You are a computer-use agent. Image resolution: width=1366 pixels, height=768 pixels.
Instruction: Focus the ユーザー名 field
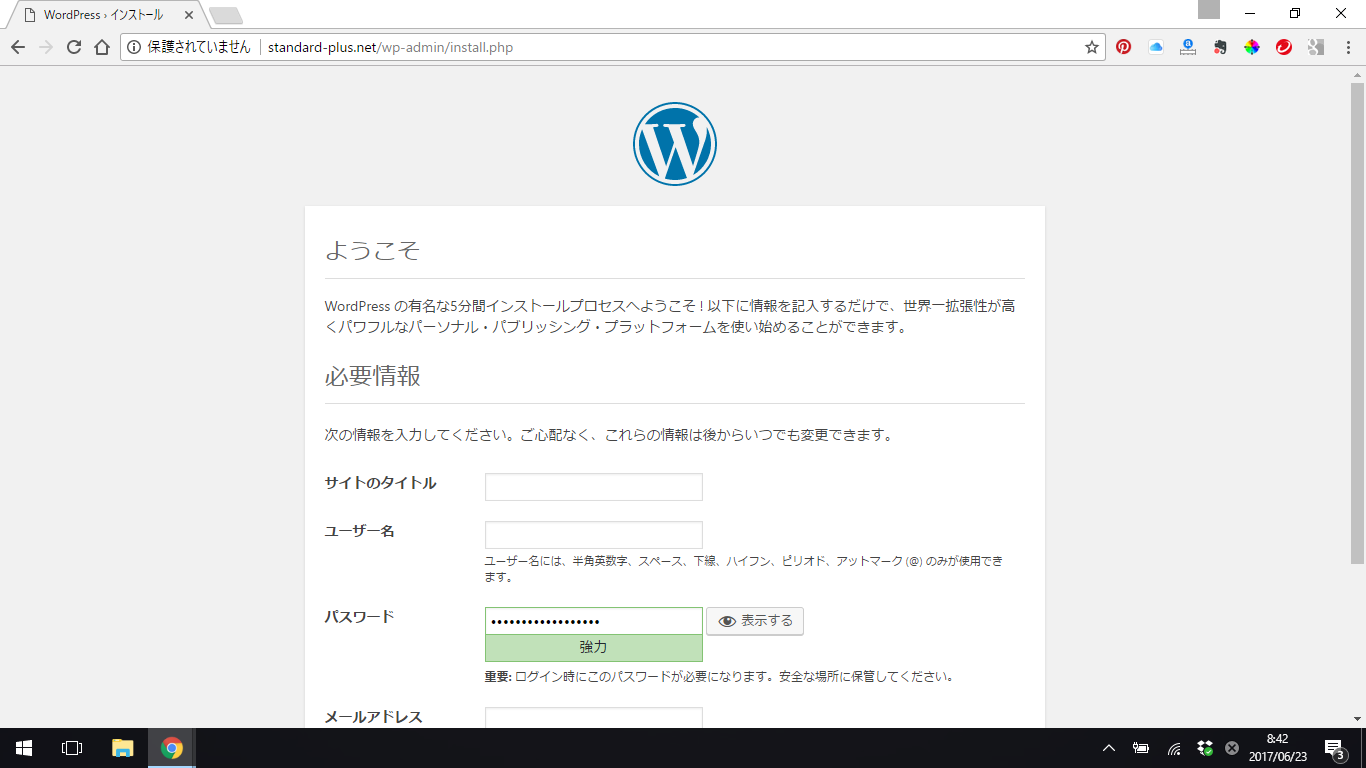(594, 535)
